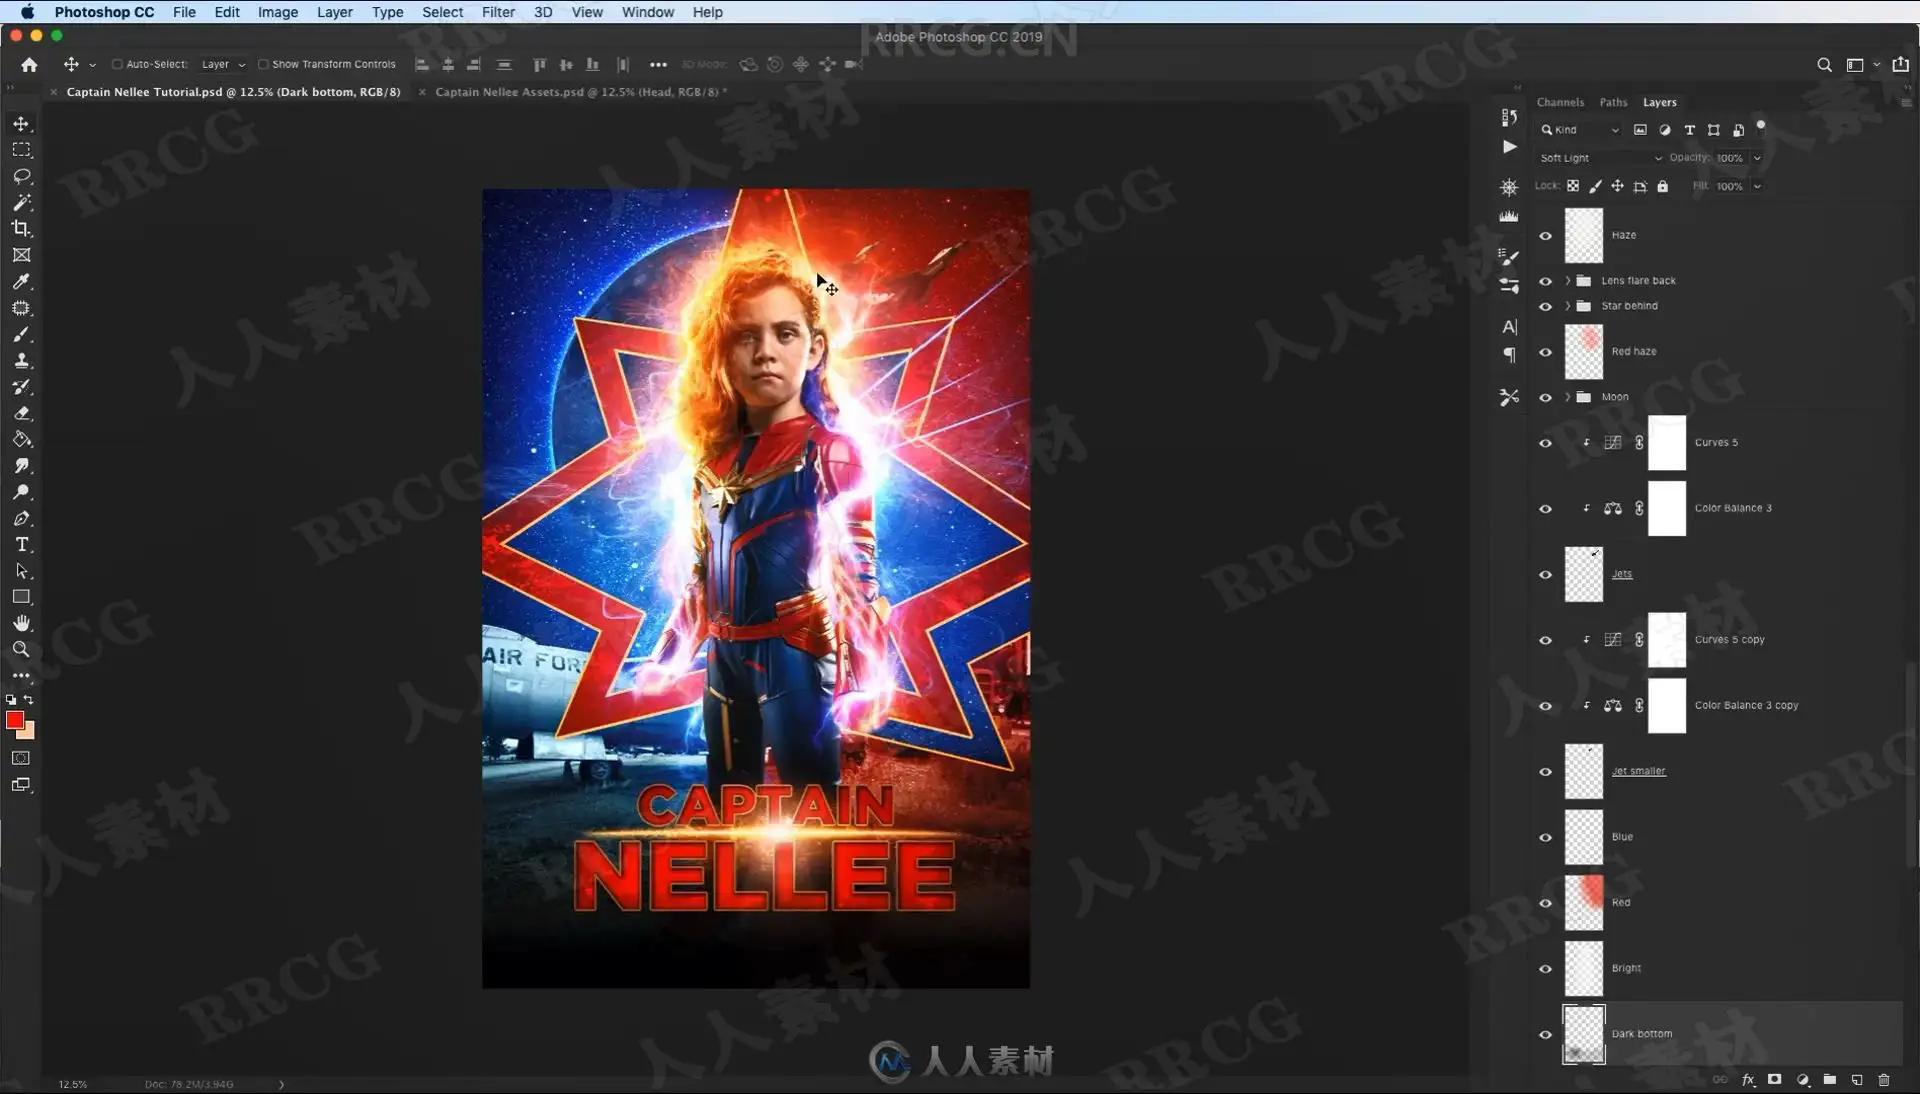
Task: Click the add layer style fx icon
Action: (1748, 1080)
